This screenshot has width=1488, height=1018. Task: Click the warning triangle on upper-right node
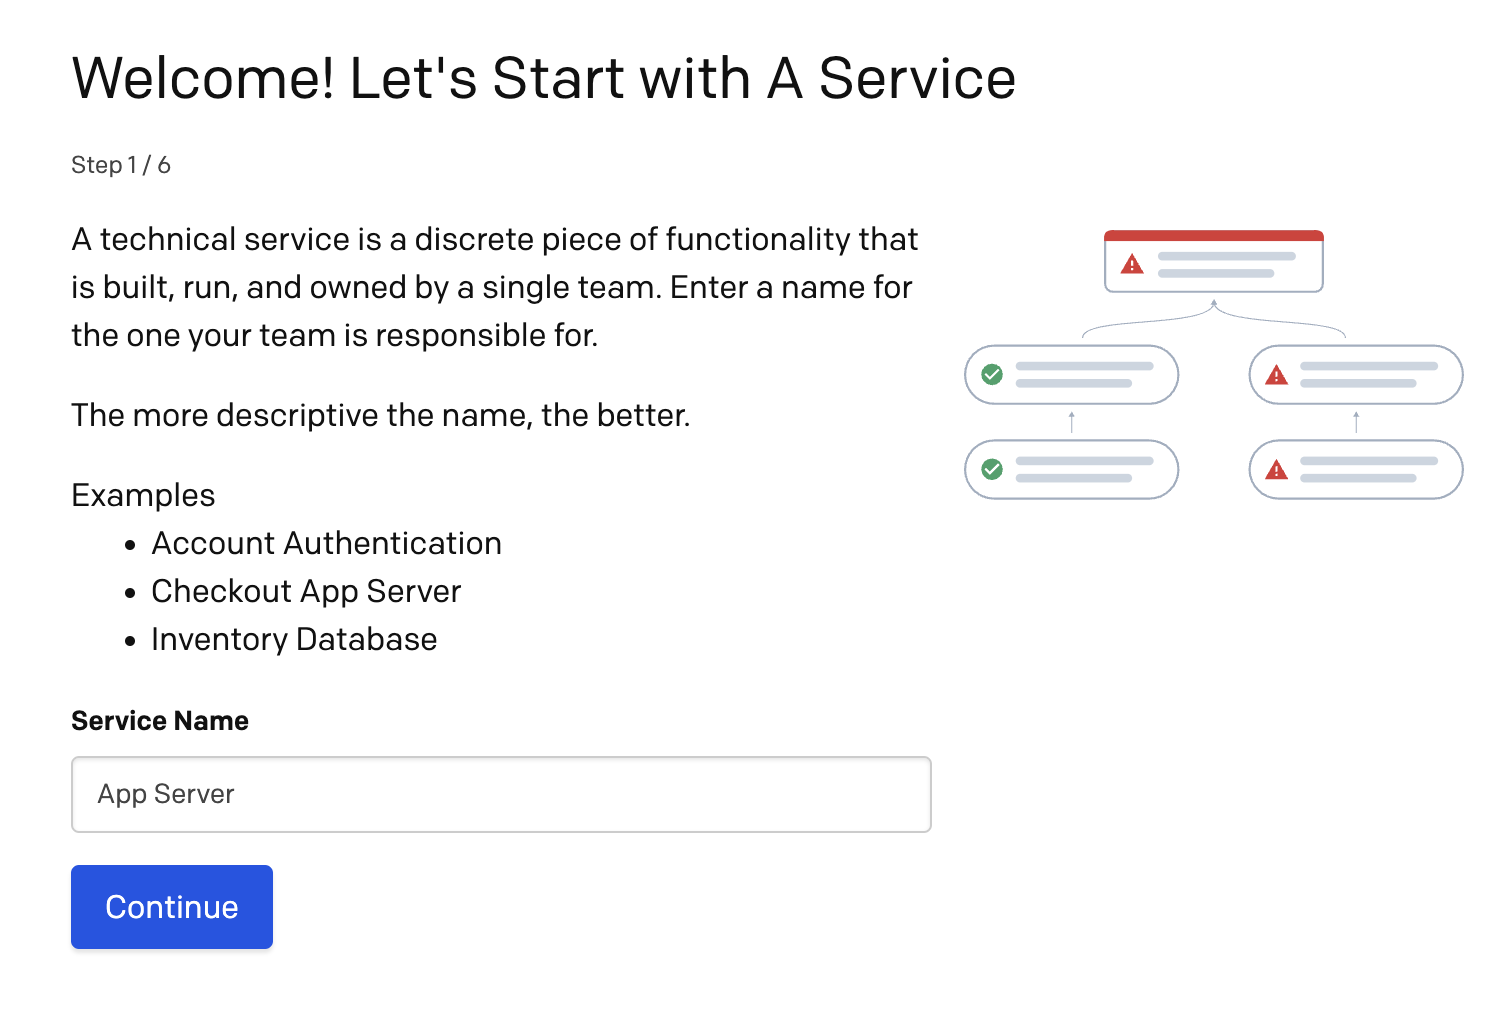coord(1276,375)
